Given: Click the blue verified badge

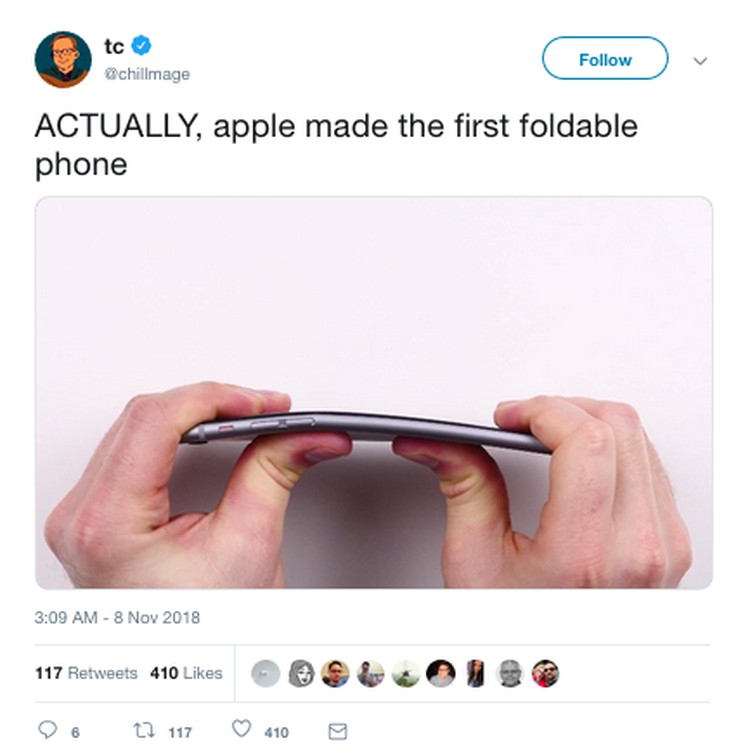Looking at the screenshot, I should (x=141, y=45).
